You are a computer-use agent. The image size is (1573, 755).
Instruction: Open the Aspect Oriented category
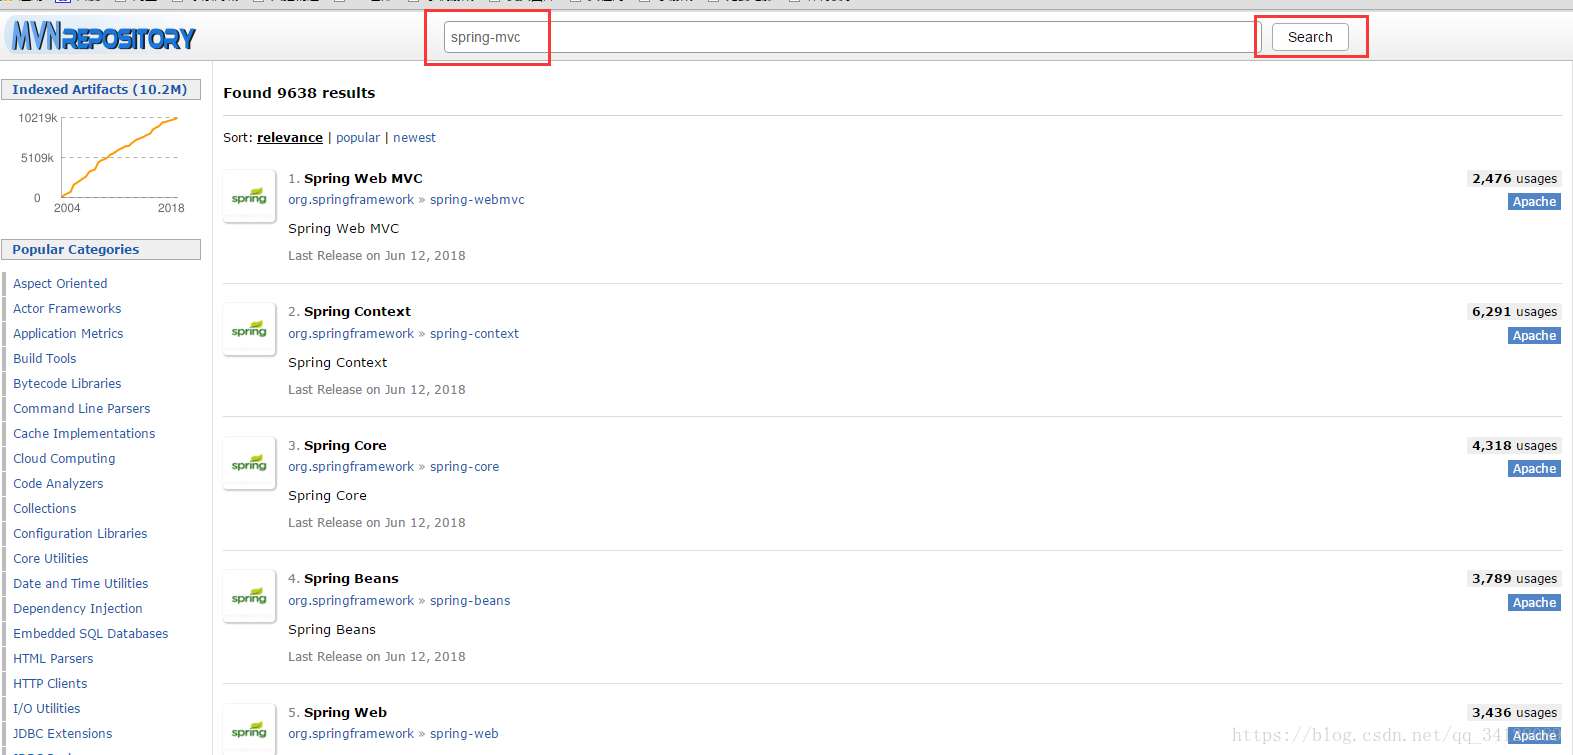coord(60,284)
